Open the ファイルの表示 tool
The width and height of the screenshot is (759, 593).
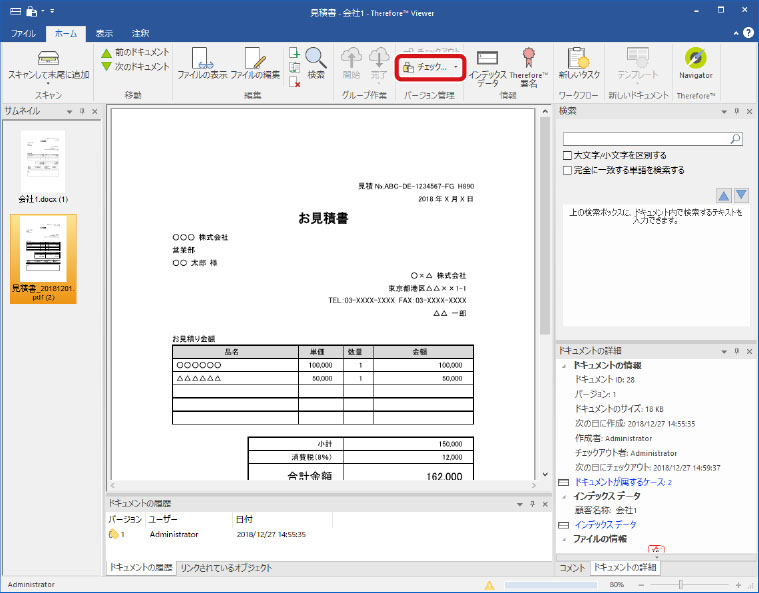(201, 62)
